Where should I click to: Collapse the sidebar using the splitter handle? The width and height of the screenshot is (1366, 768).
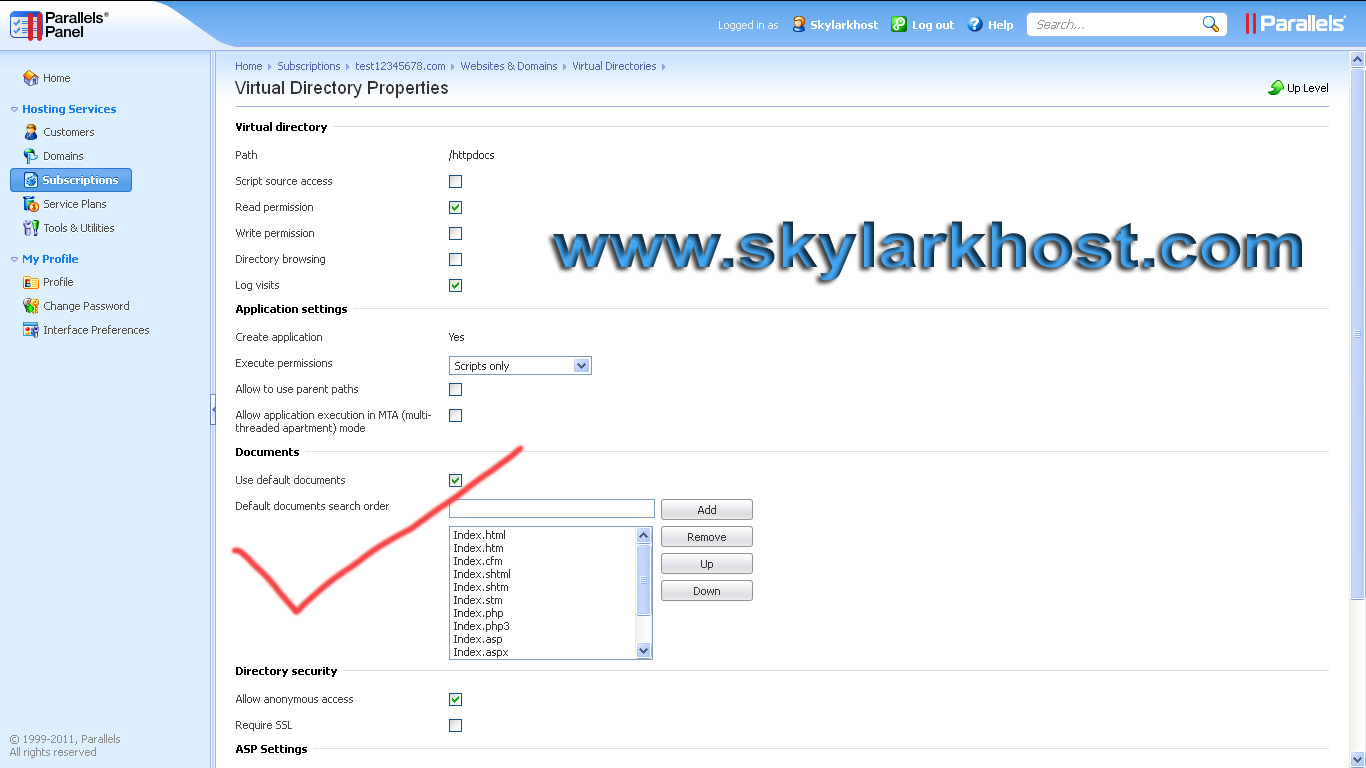tap(213, 410)
